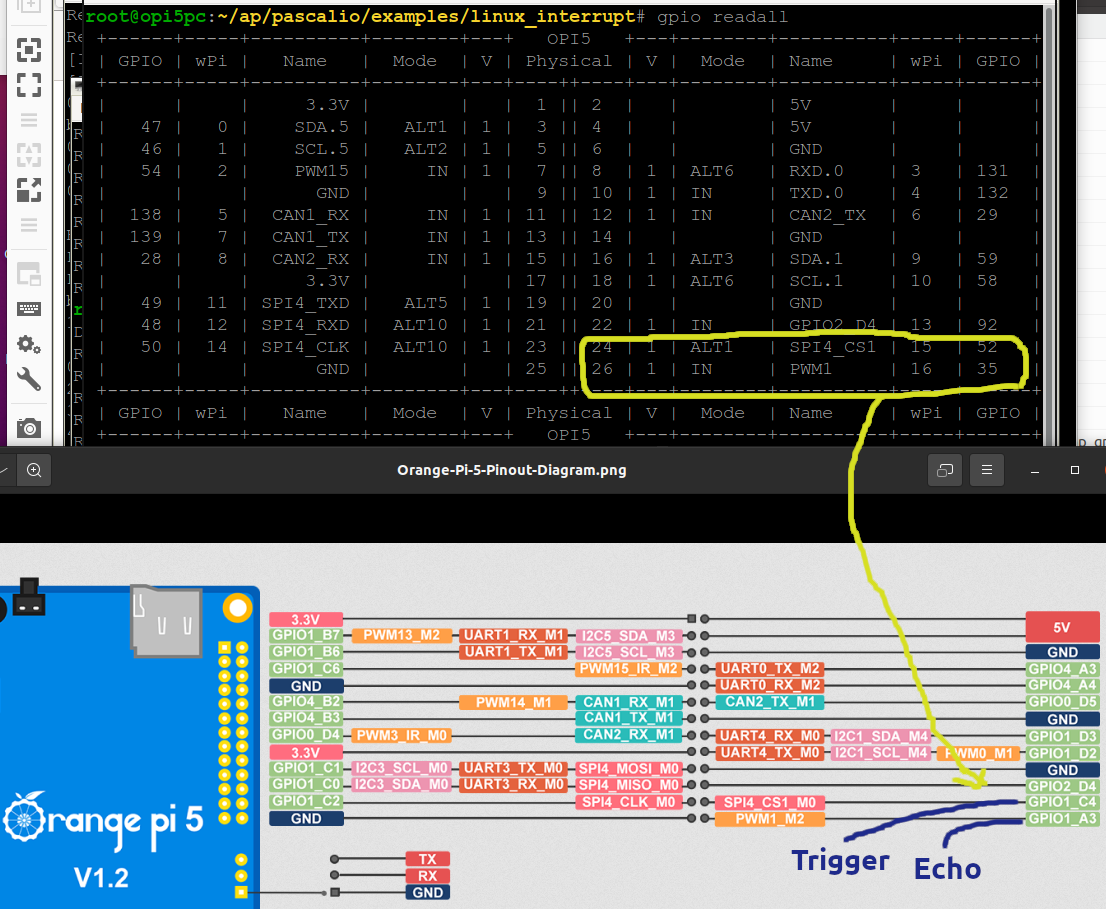
Task: Click the red TX debug pin label
Action: tap(427, 859)
